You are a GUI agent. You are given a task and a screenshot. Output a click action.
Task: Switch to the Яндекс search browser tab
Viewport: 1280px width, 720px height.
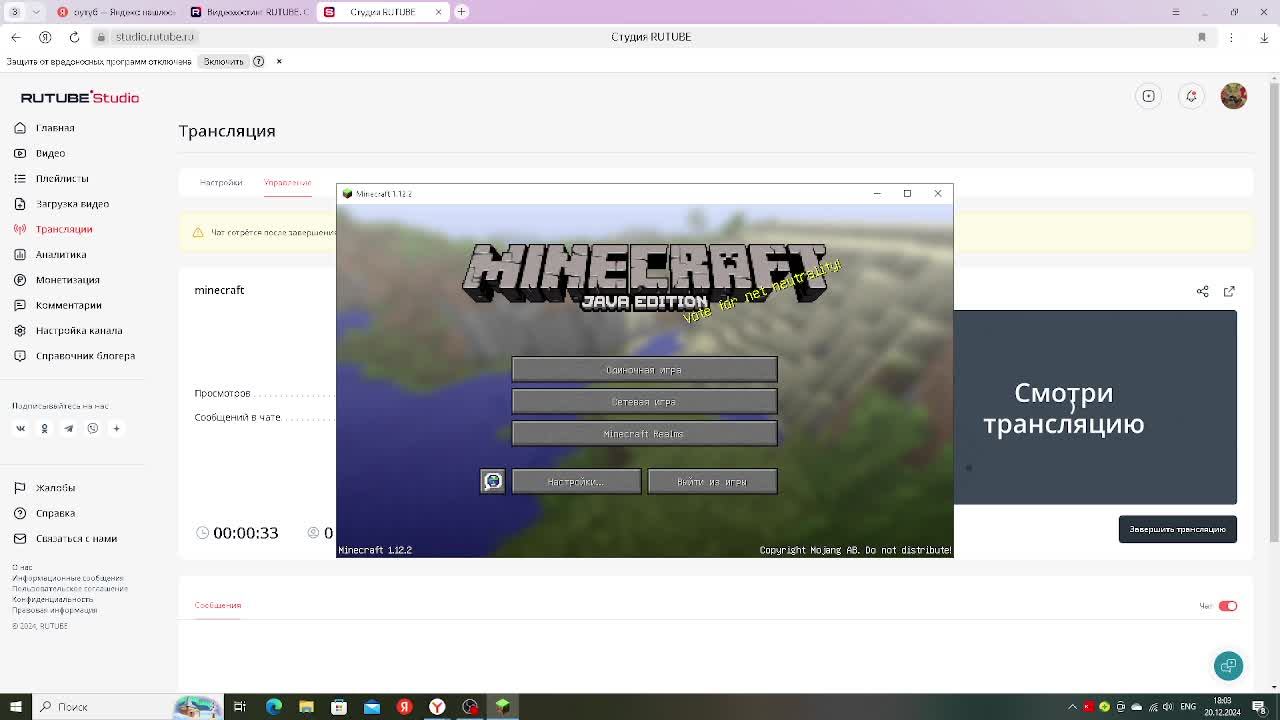(116, 12)
